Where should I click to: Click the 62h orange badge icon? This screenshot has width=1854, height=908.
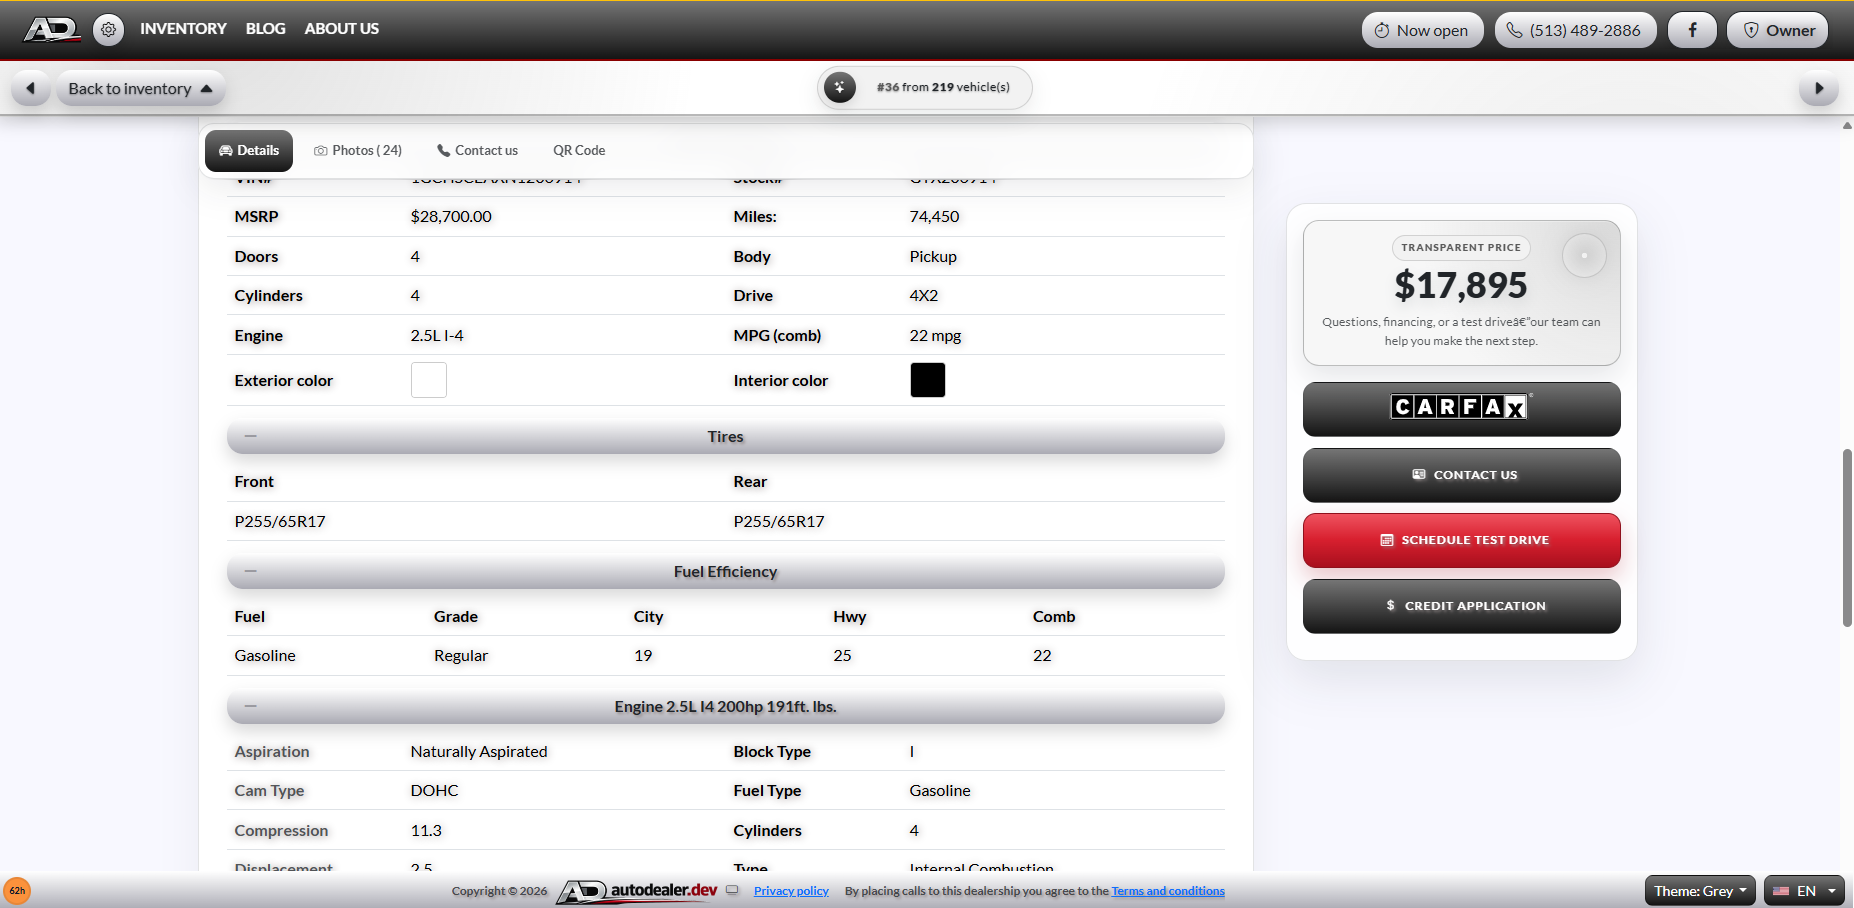(x=17, y=891)
